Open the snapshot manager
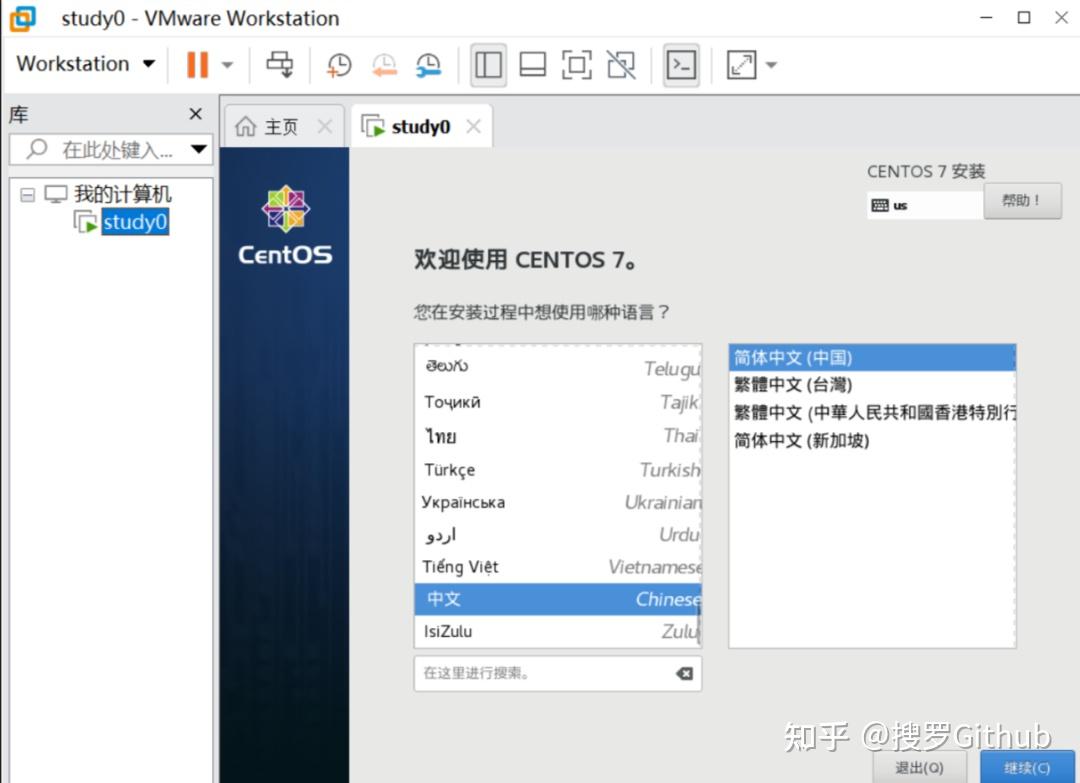This screenshot has width=1080, height=783. coord(428,65)
